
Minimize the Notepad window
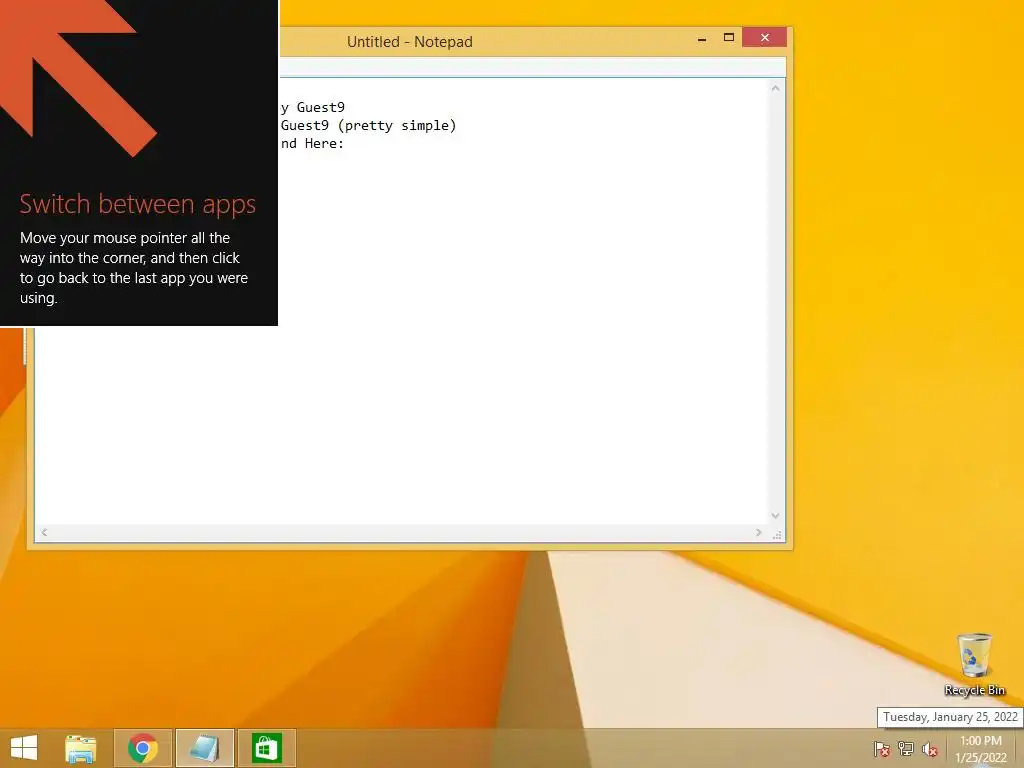pos(702,39)
